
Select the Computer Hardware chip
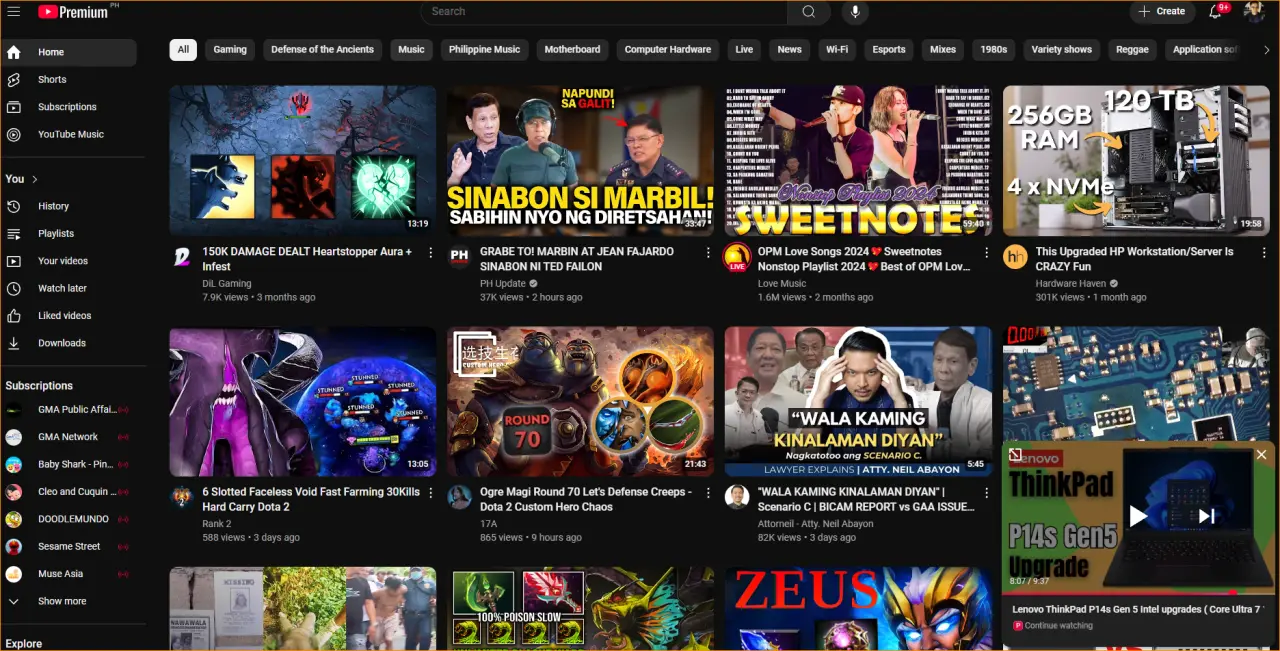coord(668,50)
